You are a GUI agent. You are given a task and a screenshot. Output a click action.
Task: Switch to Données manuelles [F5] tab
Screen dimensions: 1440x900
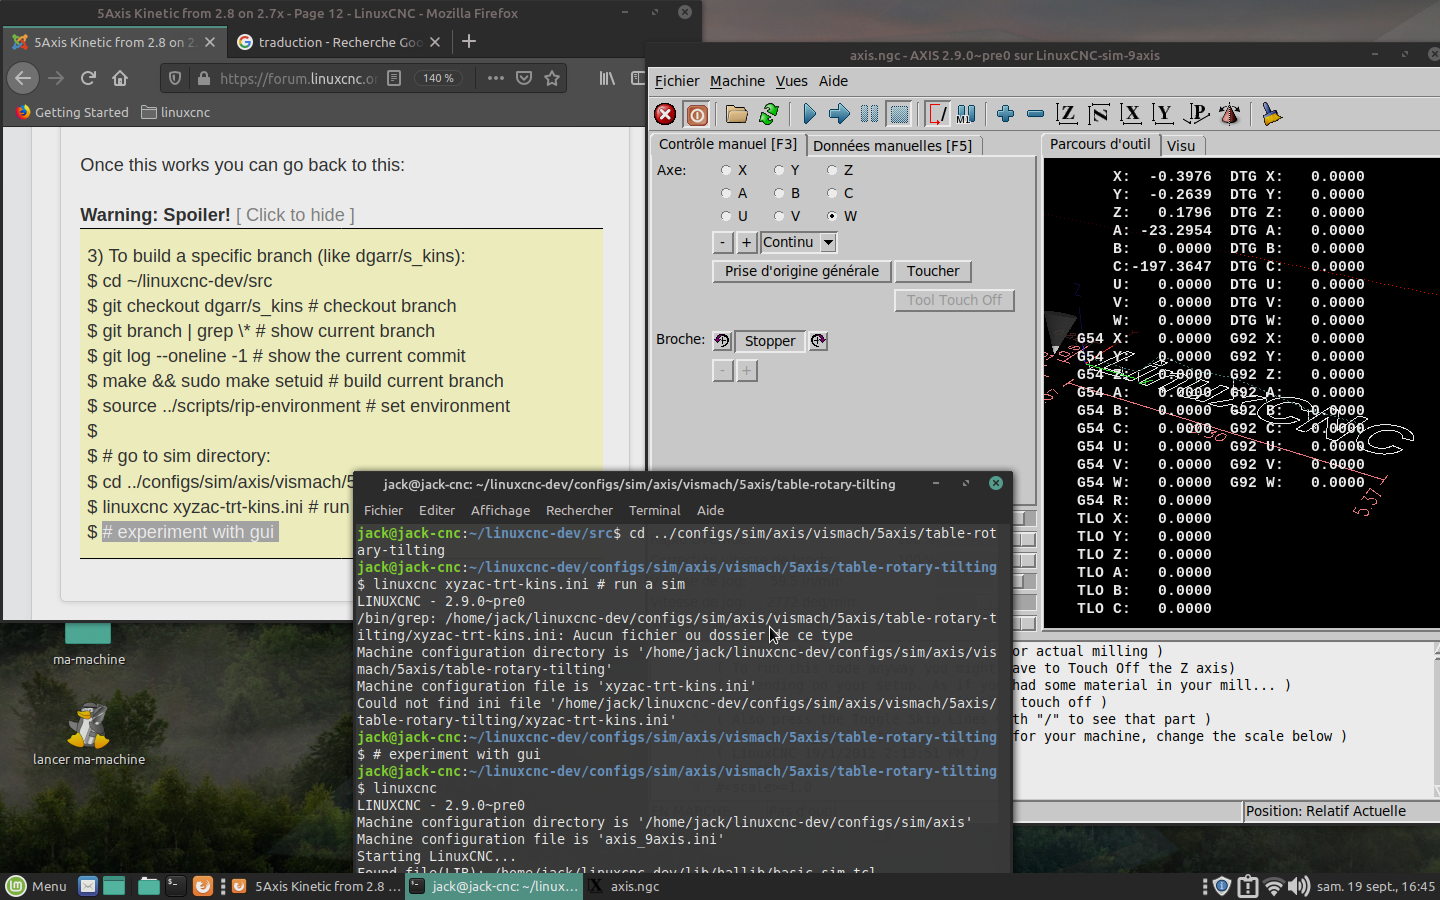tap(892, 145)
